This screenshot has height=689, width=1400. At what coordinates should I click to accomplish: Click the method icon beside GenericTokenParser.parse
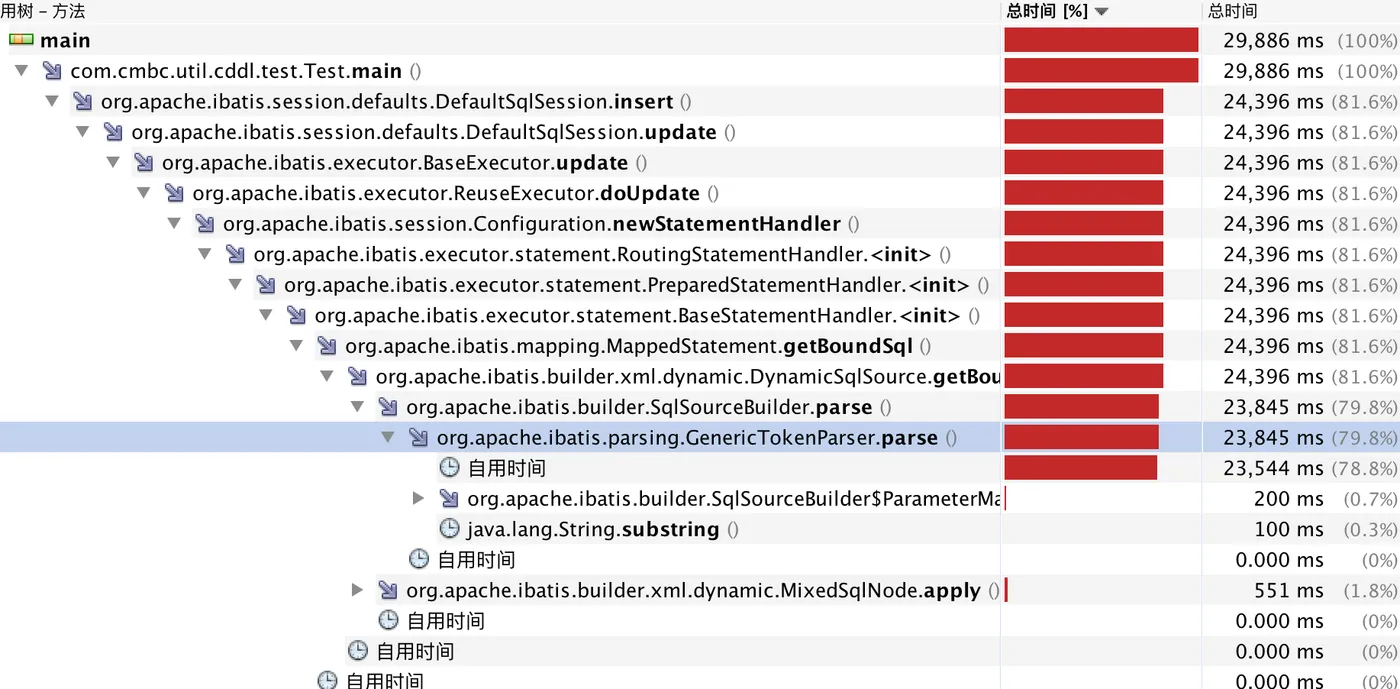[x=419, y=437]
